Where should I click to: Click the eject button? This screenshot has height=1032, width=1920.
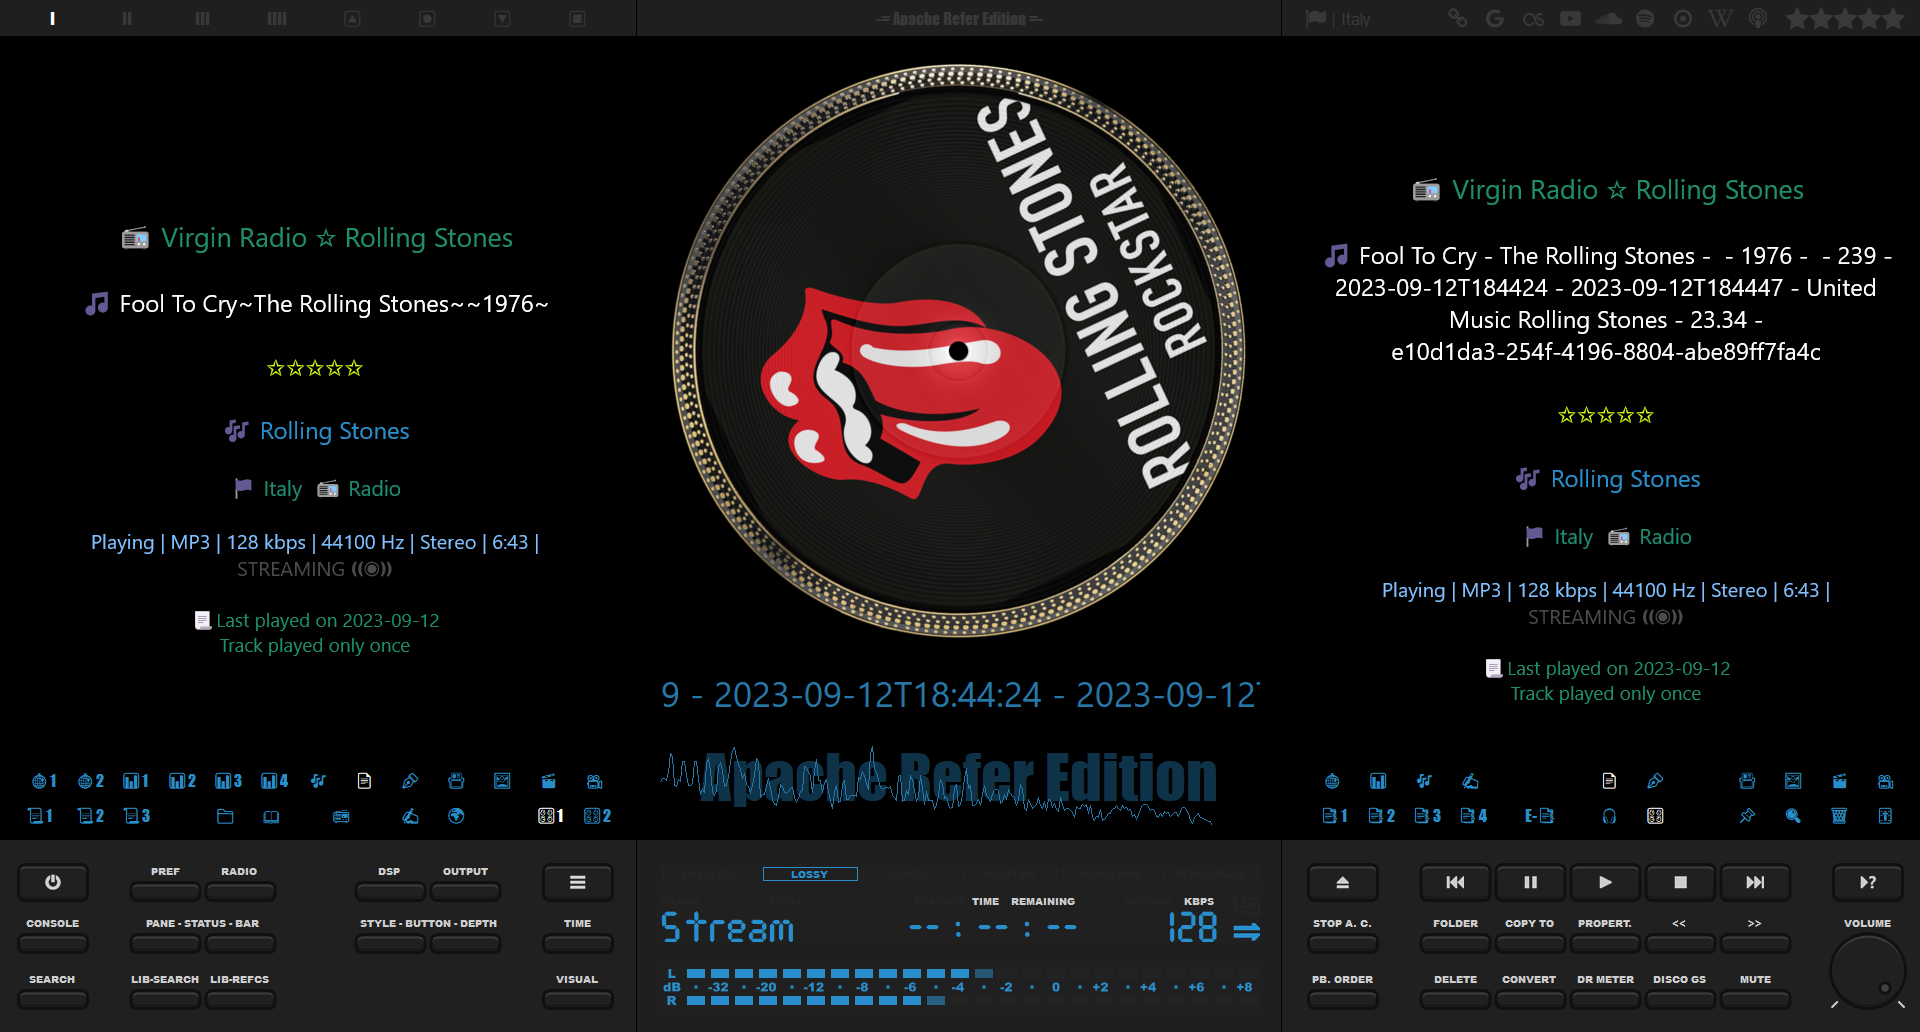tap(1343, 882)
